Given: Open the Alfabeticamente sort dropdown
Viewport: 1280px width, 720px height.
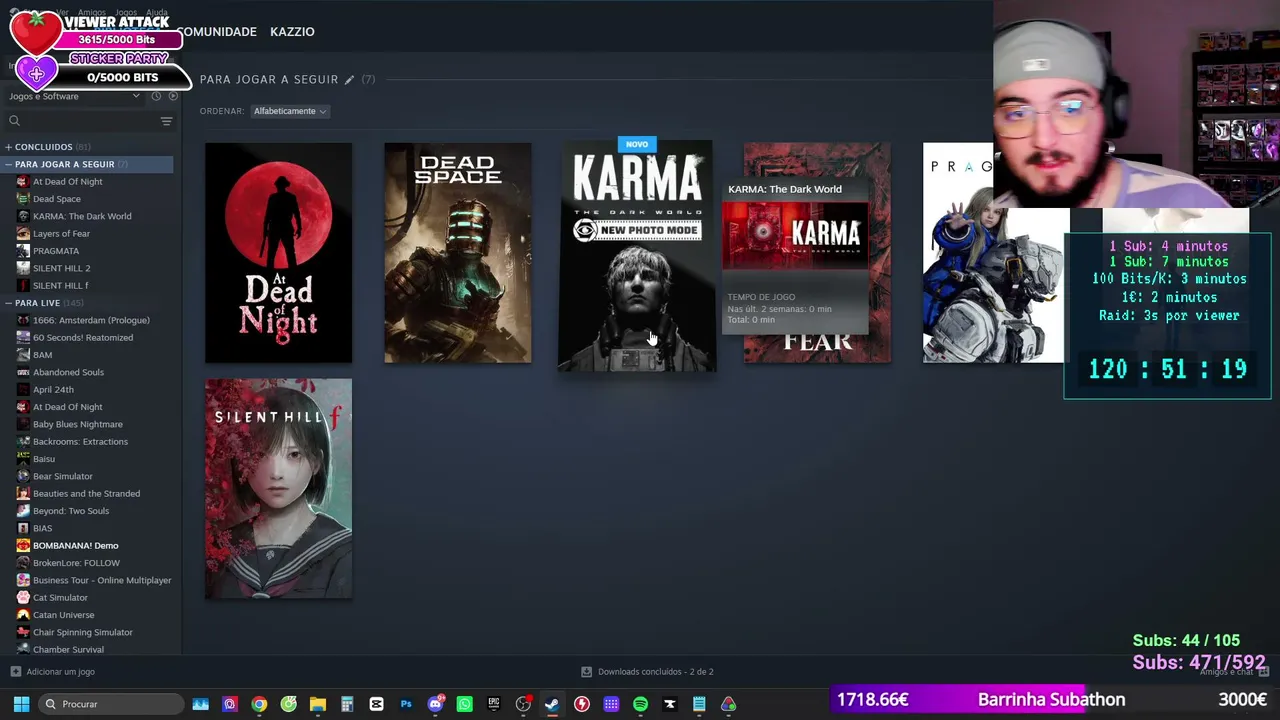Looking at the screenshot, I should point(289,111).
